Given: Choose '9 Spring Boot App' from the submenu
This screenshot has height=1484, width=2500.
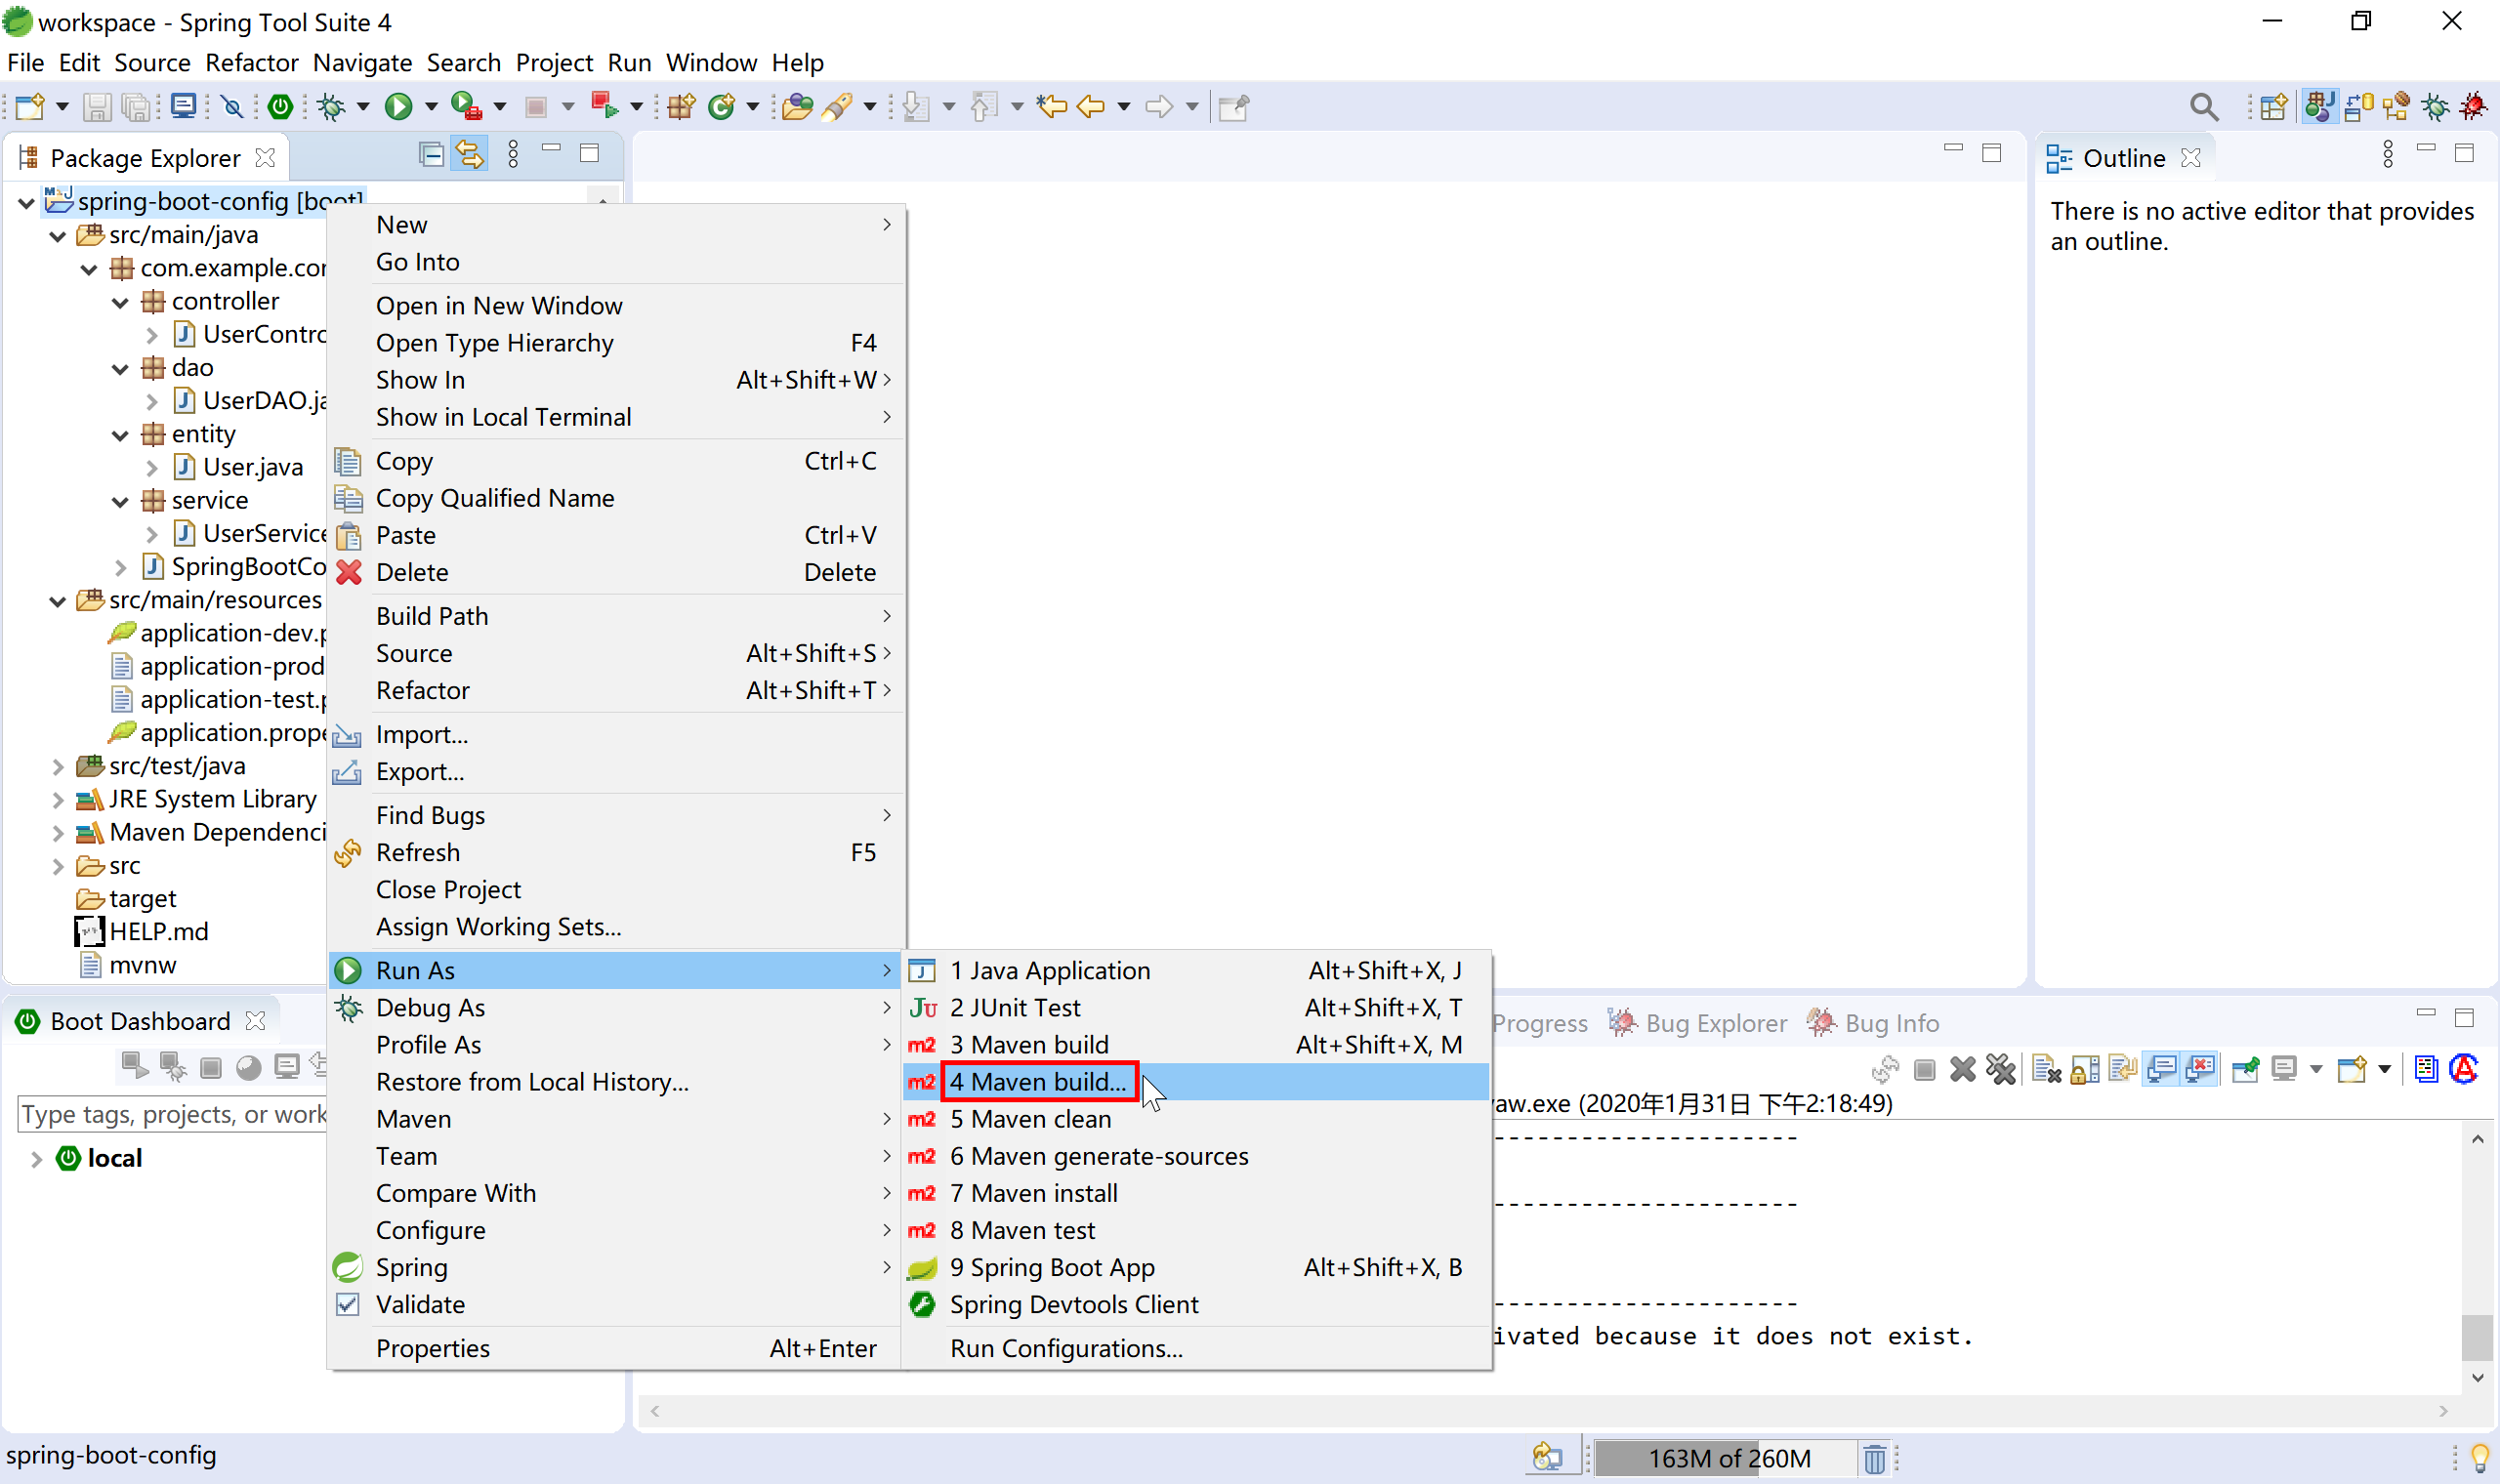Looking at the screenshot, I should 1052,1267.
